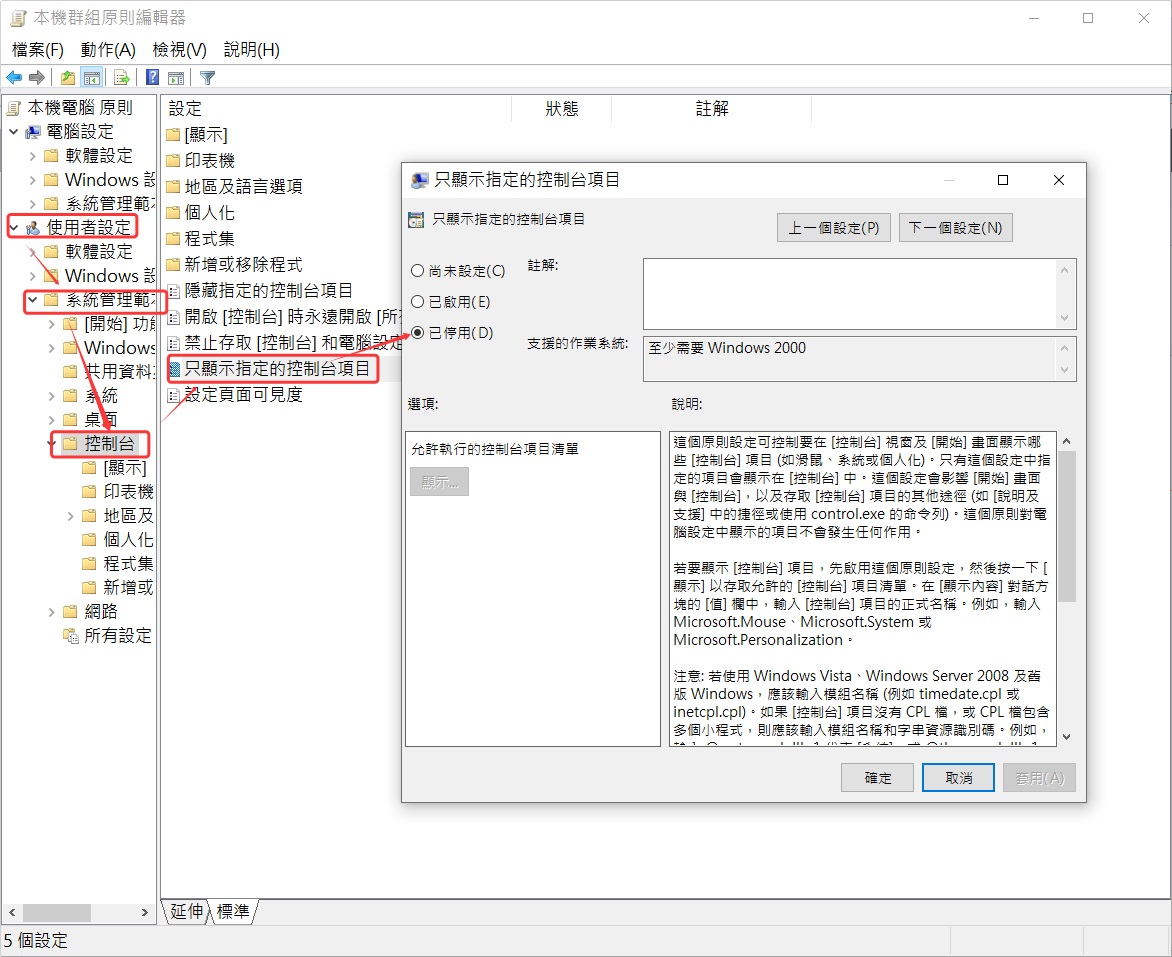Click the 新增或移除程式 folder icon in list
Viewport: 1172px width, 957px height.
coord(173,265)
